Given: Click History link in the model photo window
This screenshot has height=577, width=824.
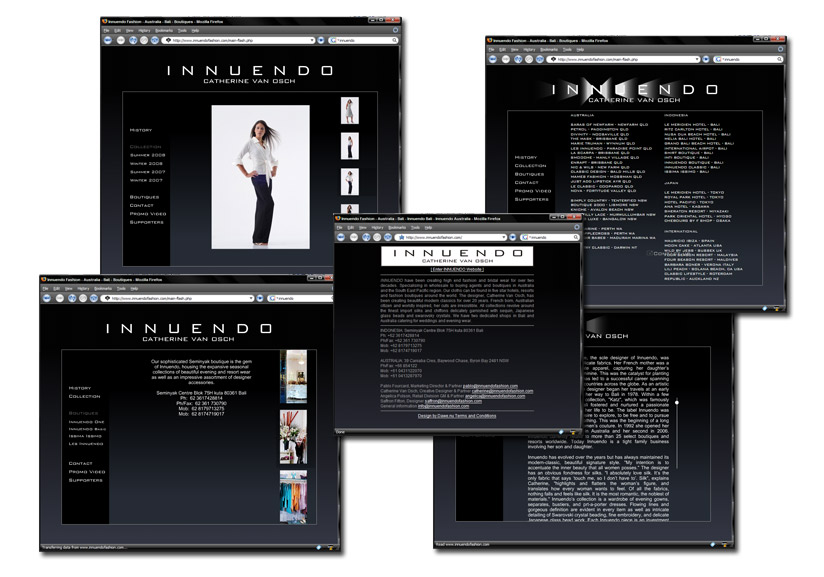Looking at the screenshot, I should (141, 130).
